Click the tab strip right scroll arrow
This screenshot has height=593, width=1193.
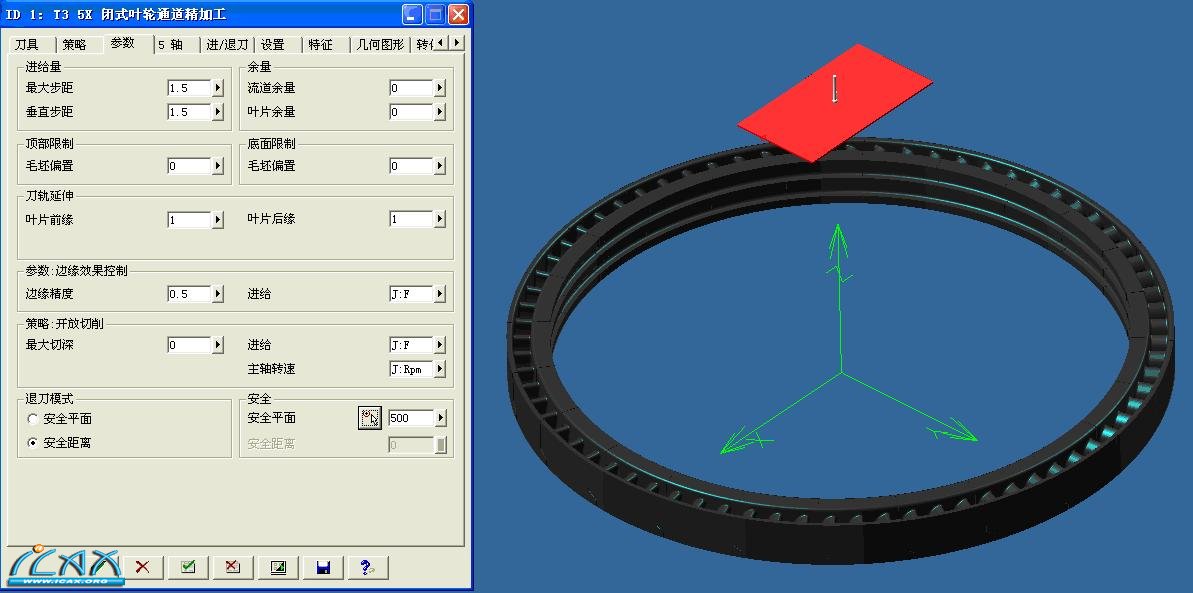[x=457, y=43]
